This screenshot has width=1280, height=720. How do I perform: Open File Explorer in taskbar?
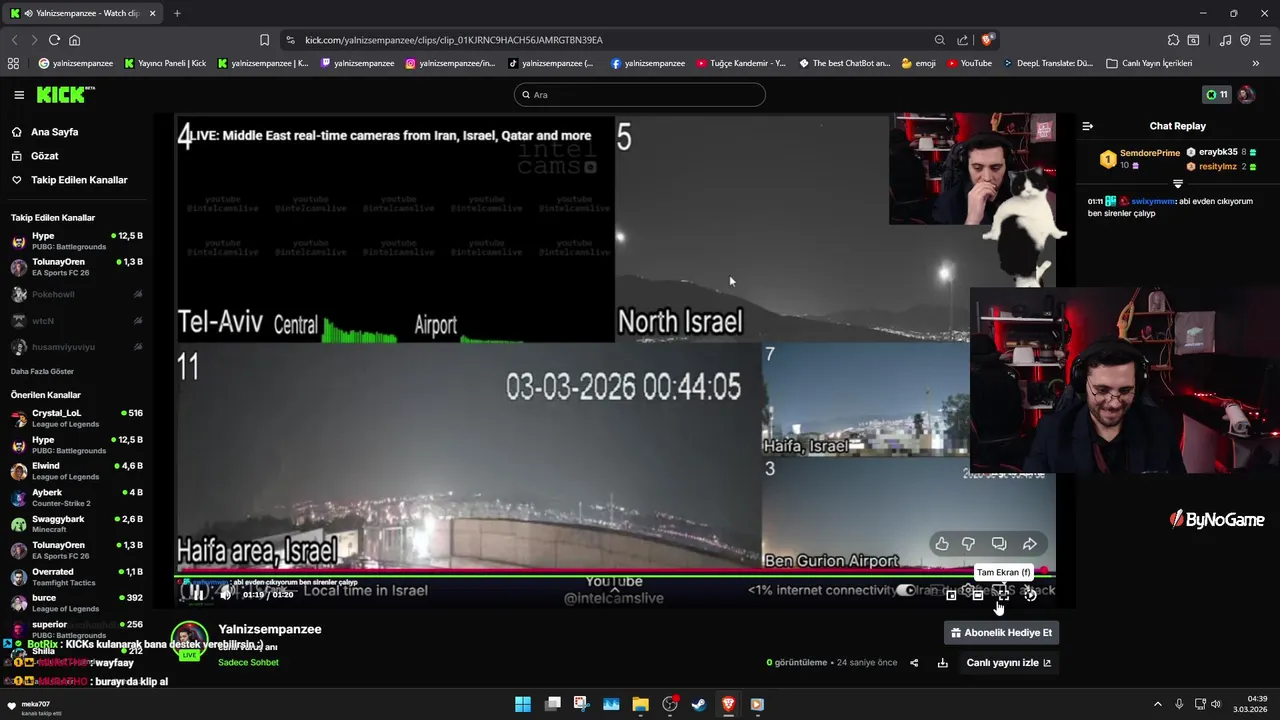pos(640,704)
